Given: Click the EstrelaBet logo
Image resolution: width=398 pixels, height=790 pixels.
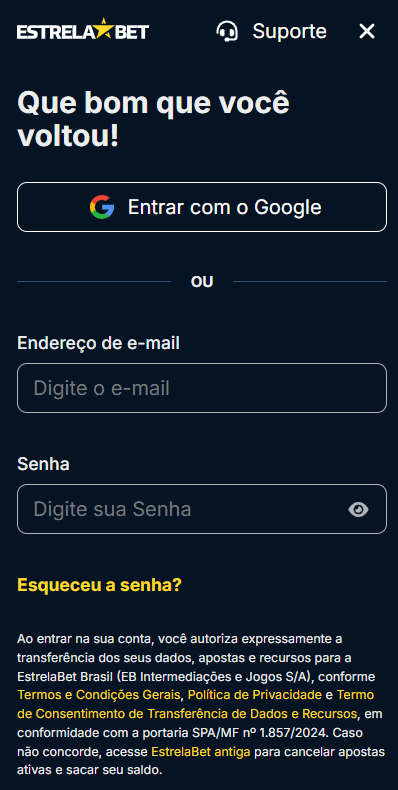Looking at the screenshot, I should point(83,30).
